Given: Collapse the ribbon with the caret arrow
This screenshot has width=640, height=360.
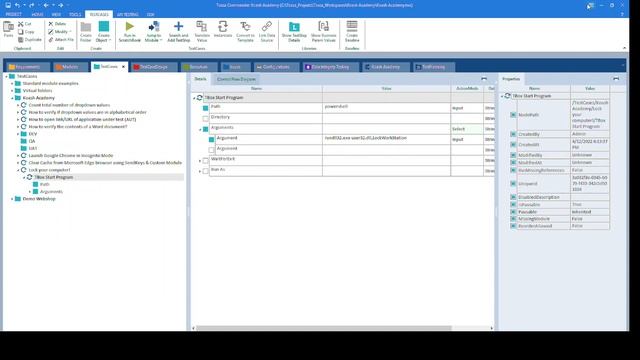Looking at the screenshot, I should pyautogui.click(x=624, y=48).
